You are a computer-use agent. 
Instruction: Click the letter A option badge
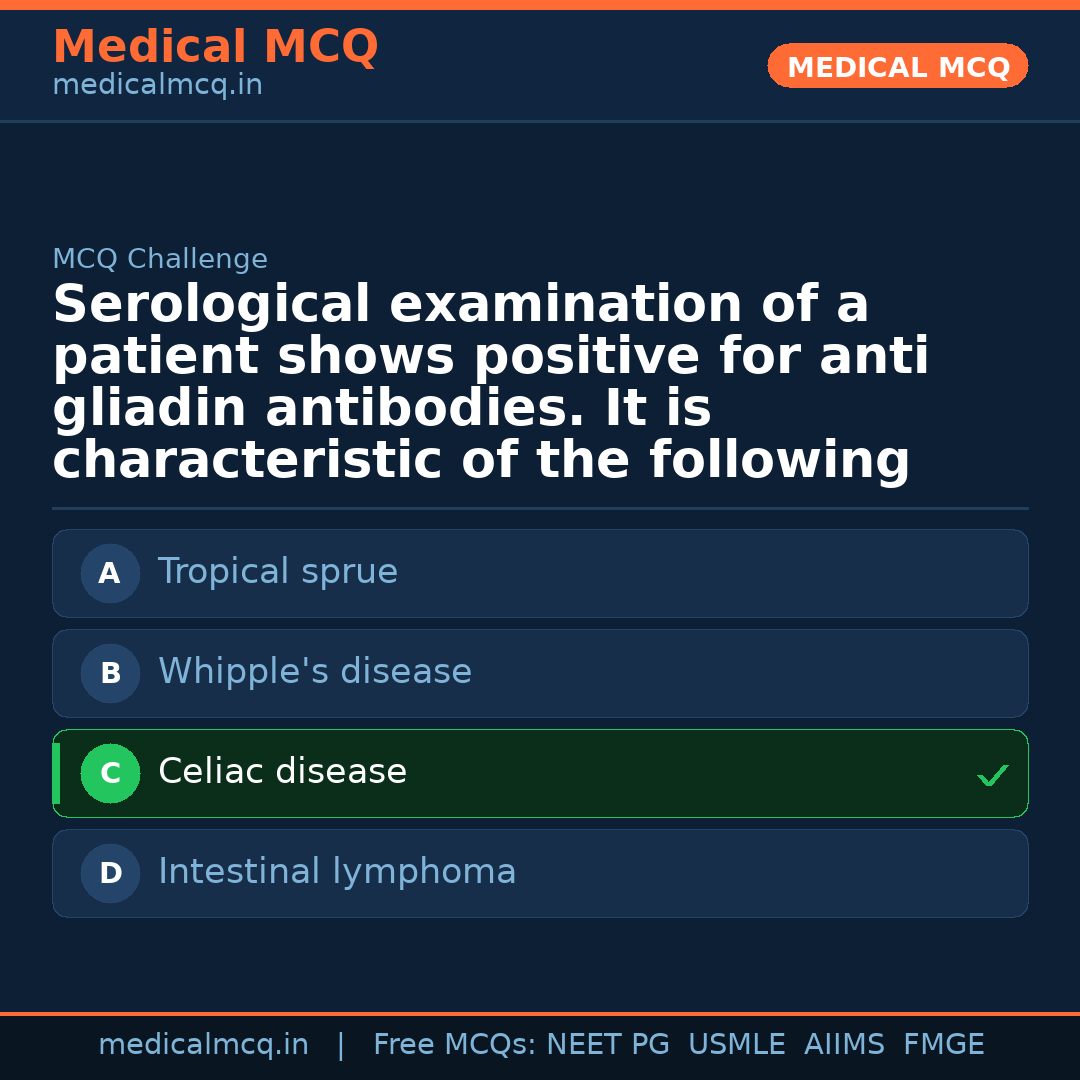point(110,573)
